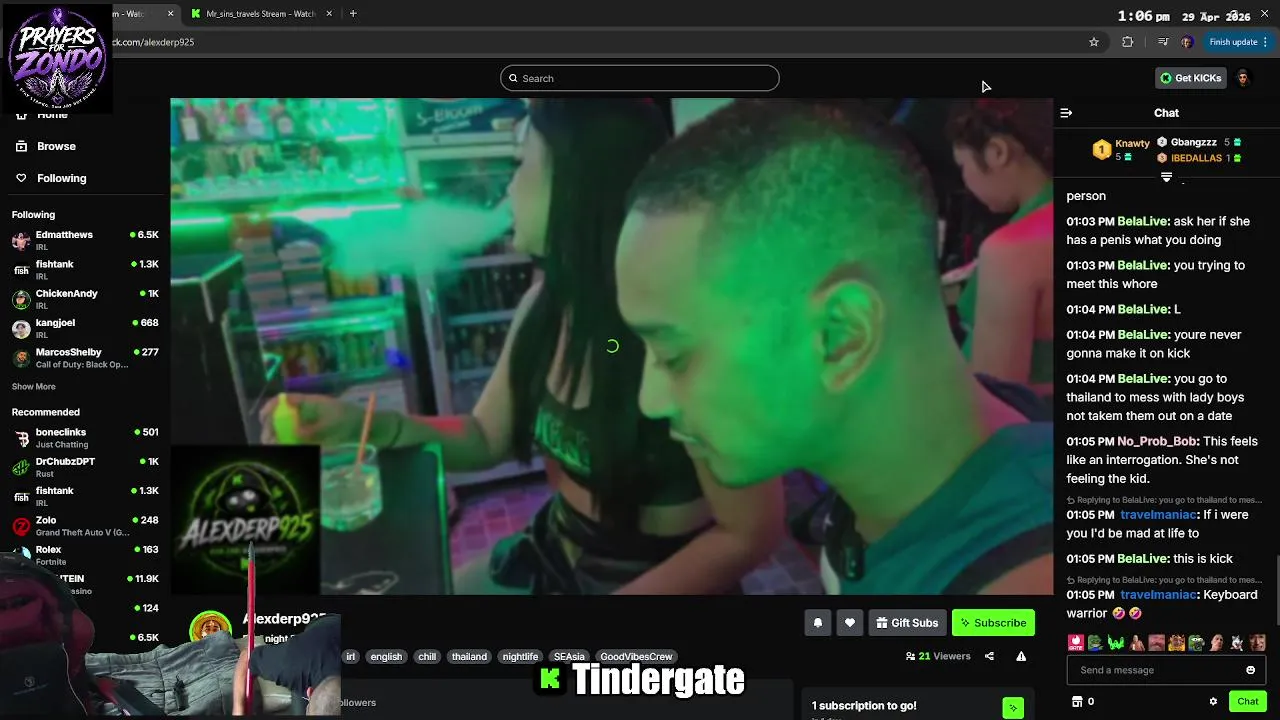The image size is (1280, 720).
Task: Collapse chat using the arrow icon beside Chat
Action: pyautogui.click(x=1066, y=113)
